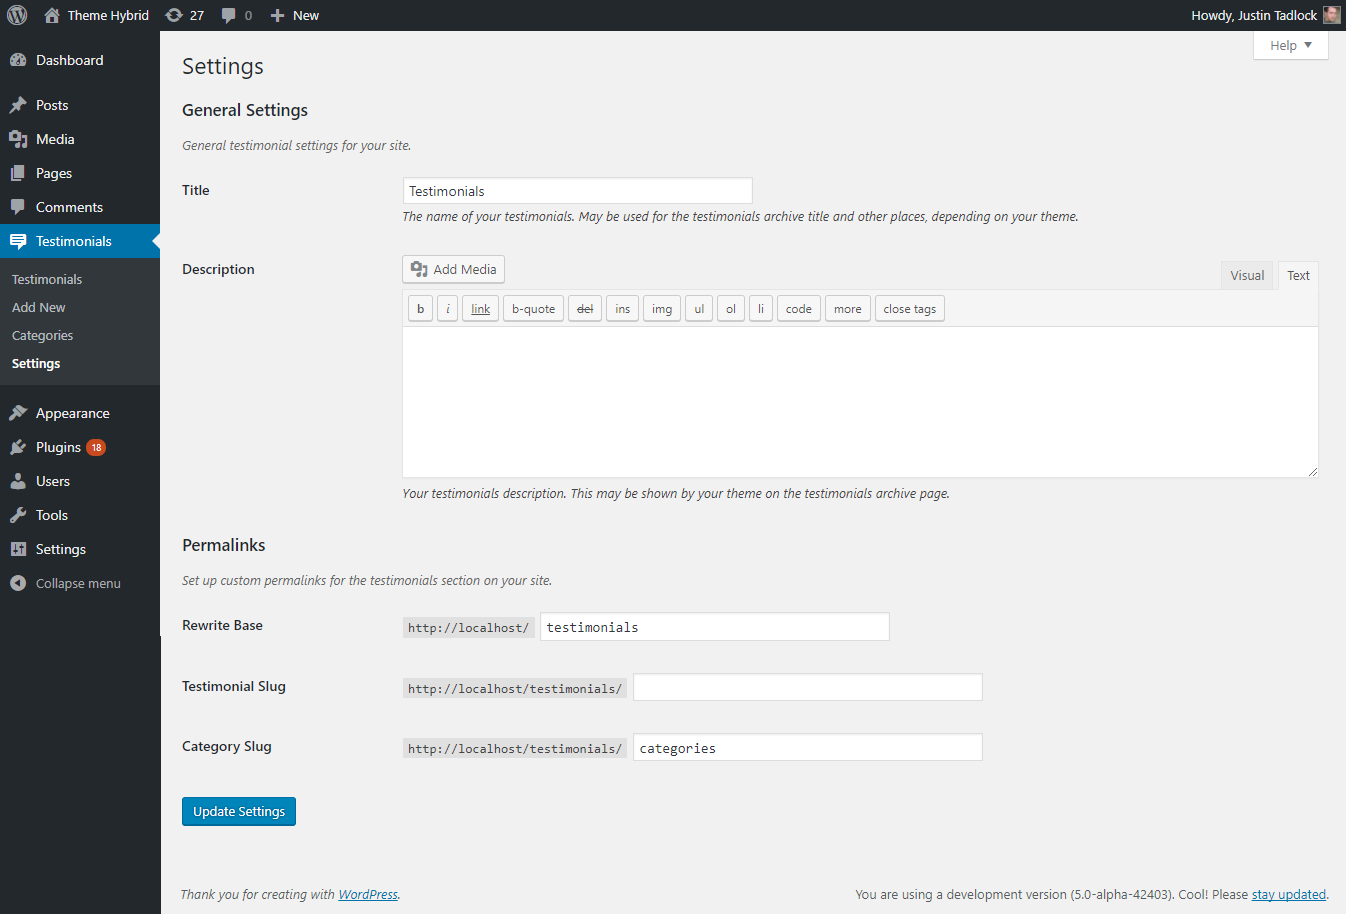Viewport: 1346px width, 914px height.
Task: Click the ins quicktag button
Action: (x=622, y=309)
